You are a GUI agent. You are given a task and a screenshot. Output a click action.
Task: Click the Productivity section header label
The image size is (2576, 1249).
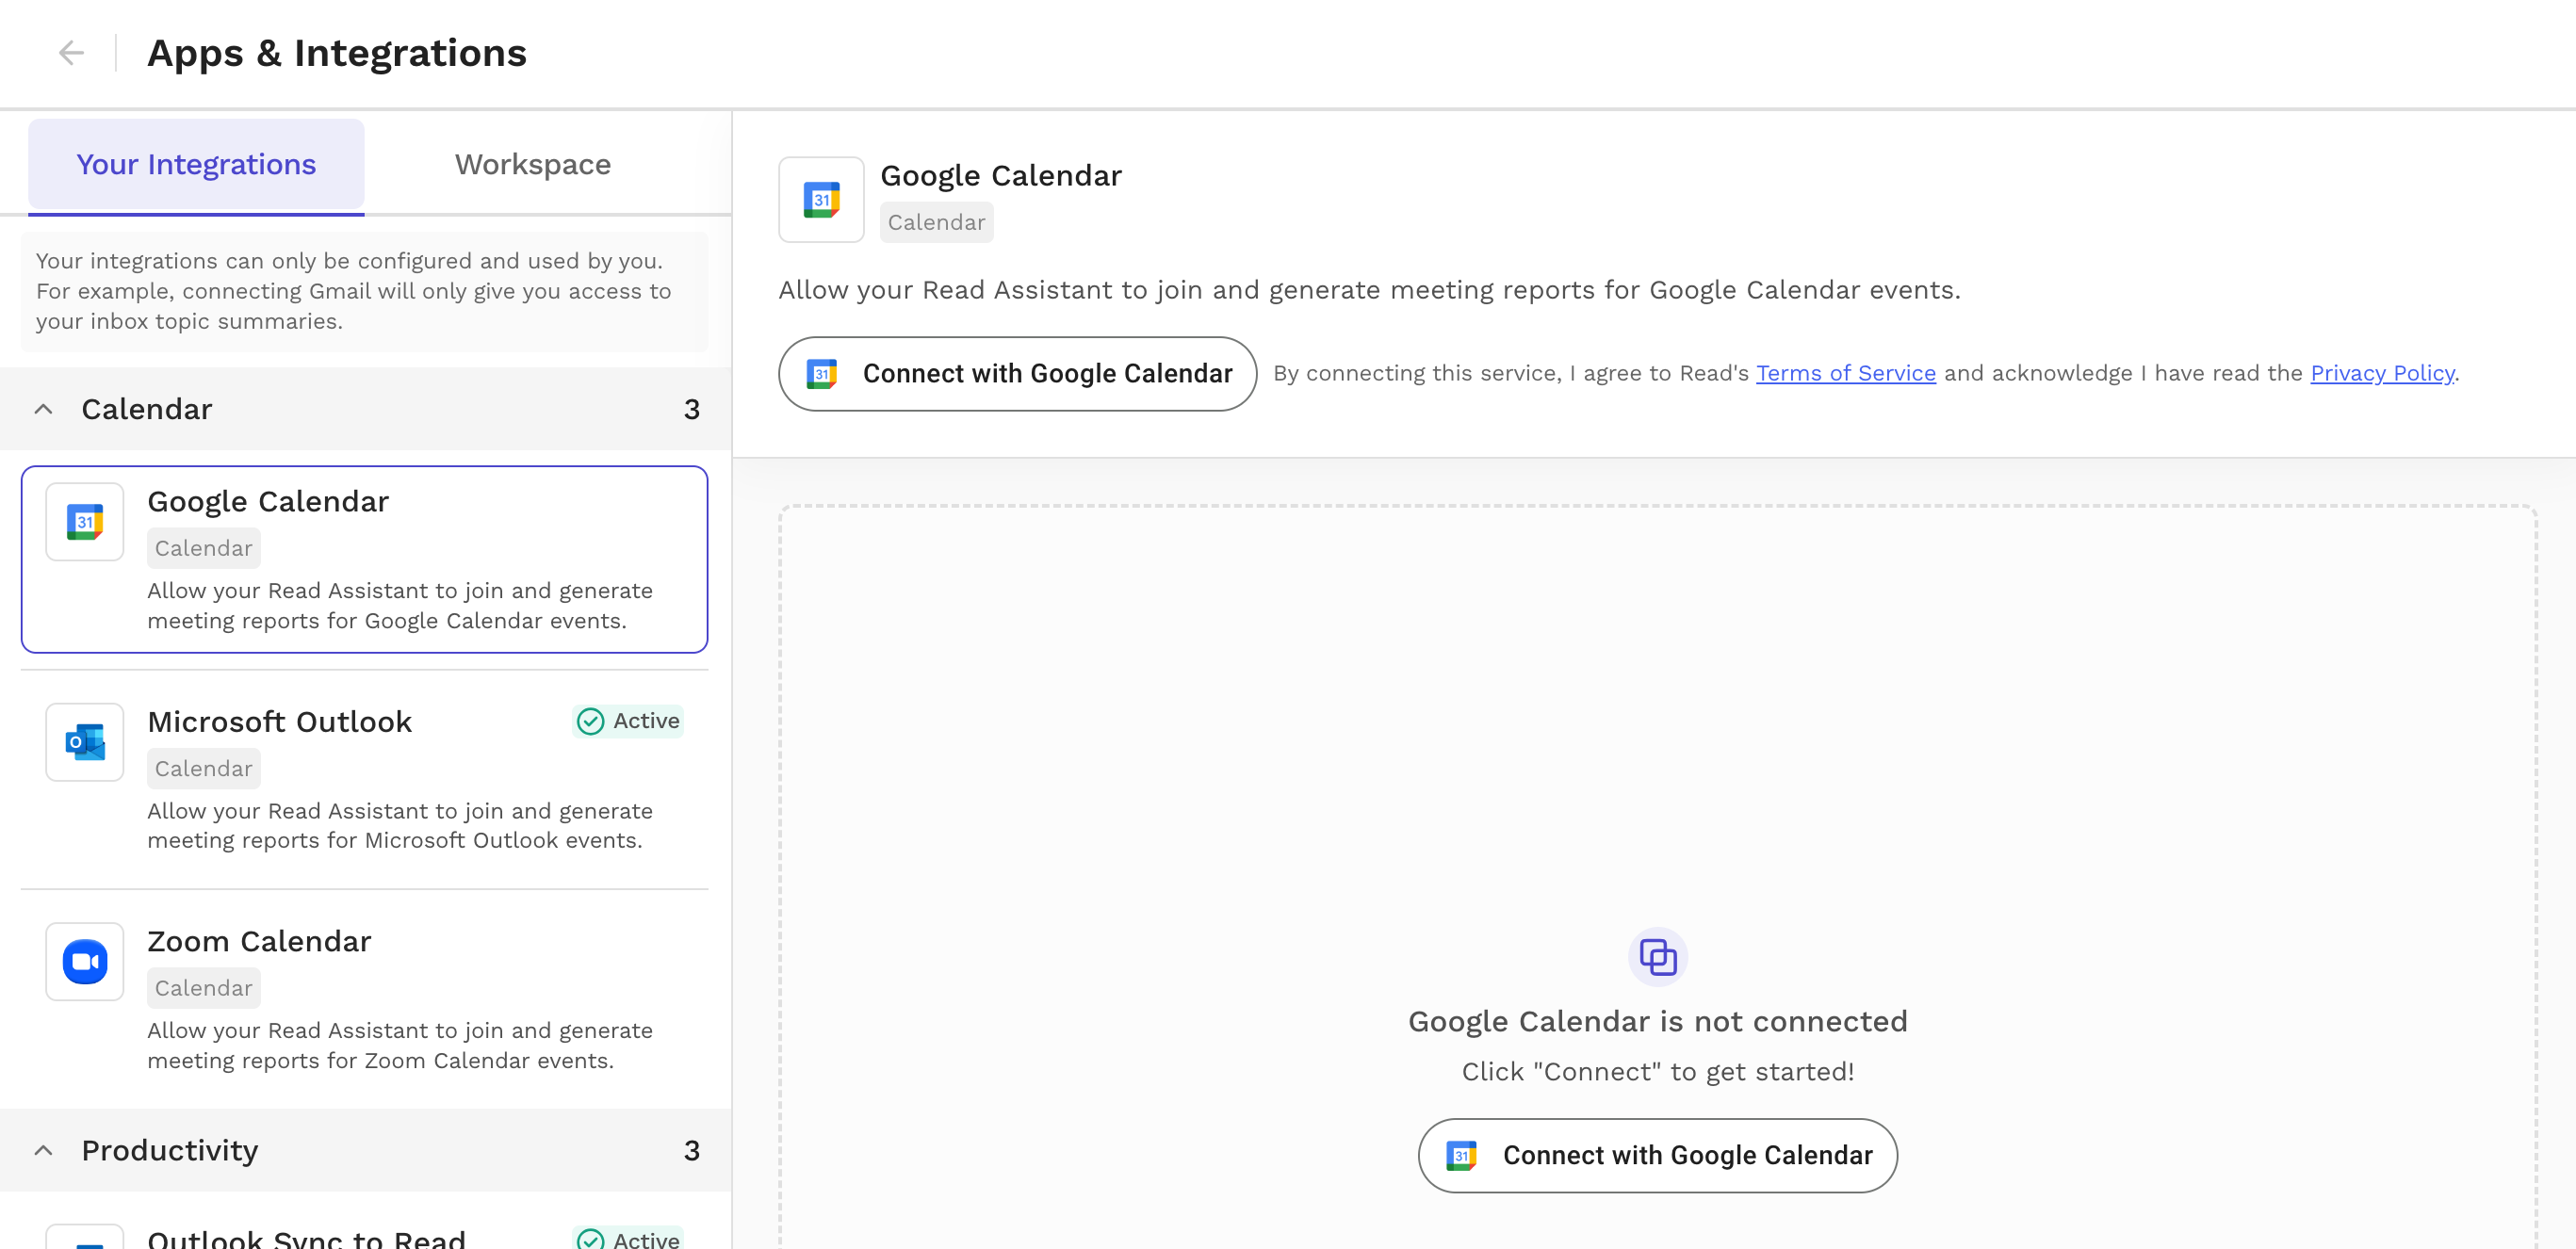pyautogui.click(x=170, y=1150)
